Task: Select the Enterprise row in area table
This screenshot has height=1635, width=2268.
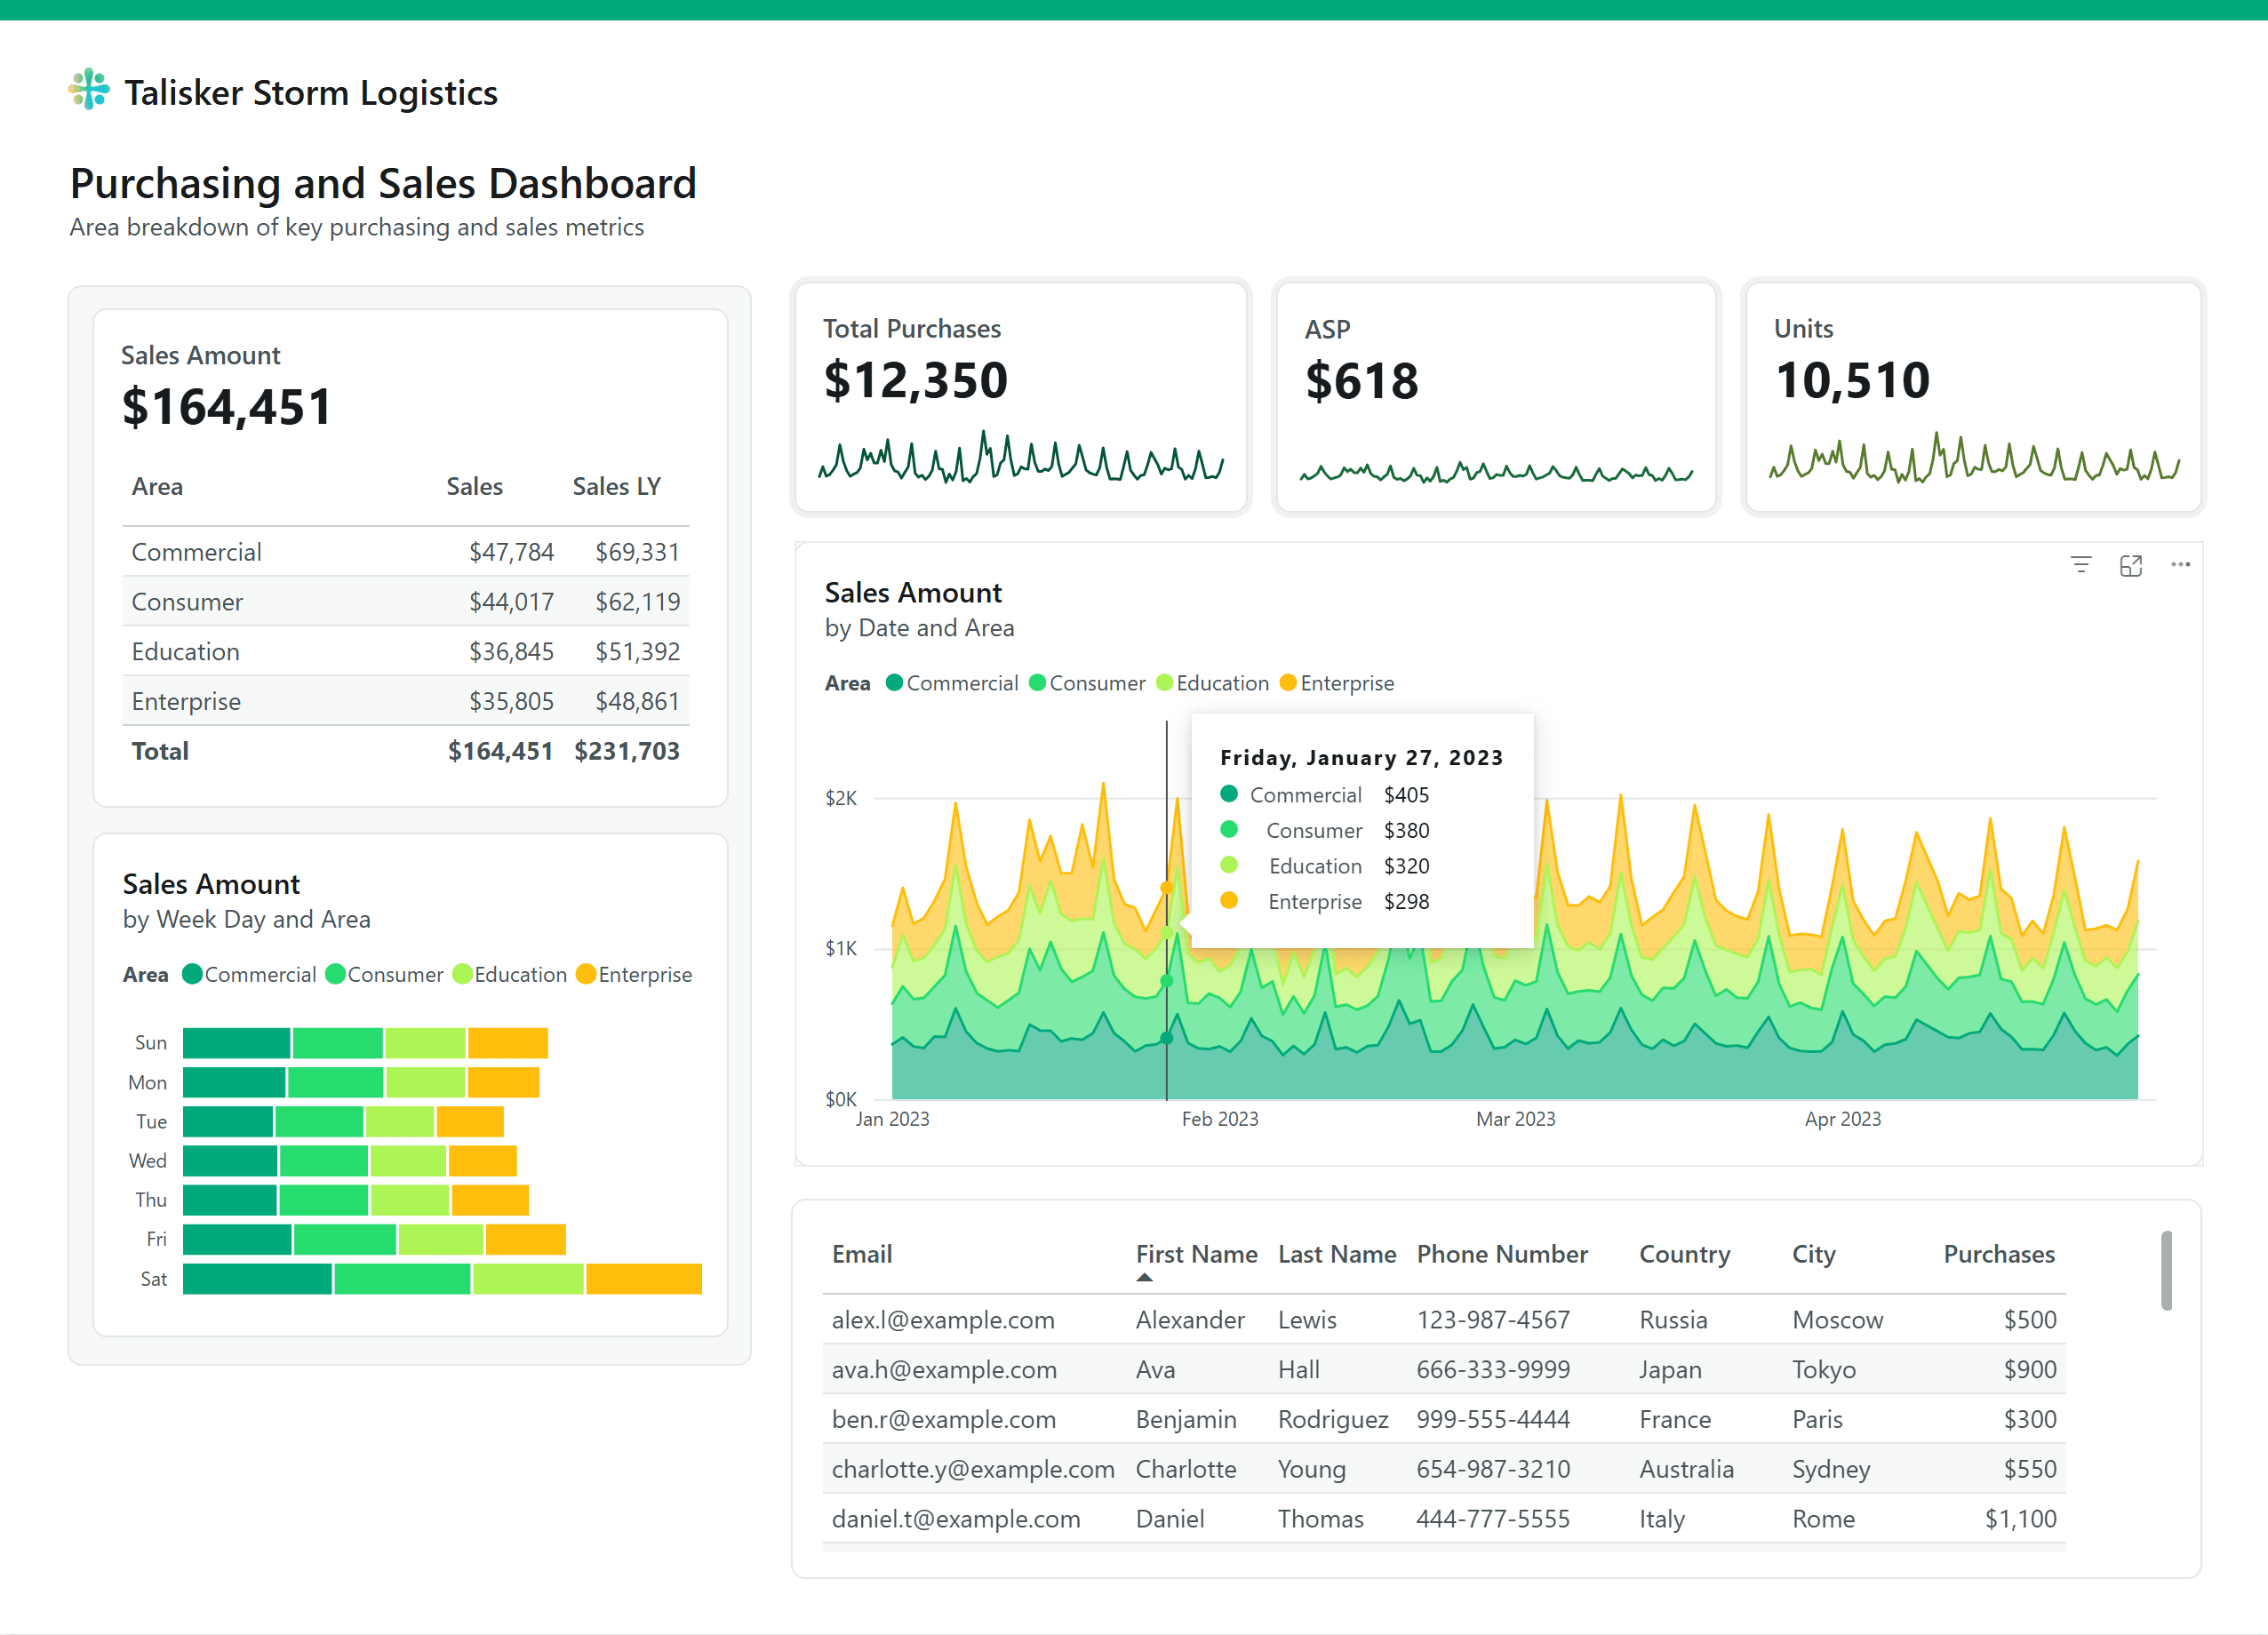Action: tap(186, 701)
